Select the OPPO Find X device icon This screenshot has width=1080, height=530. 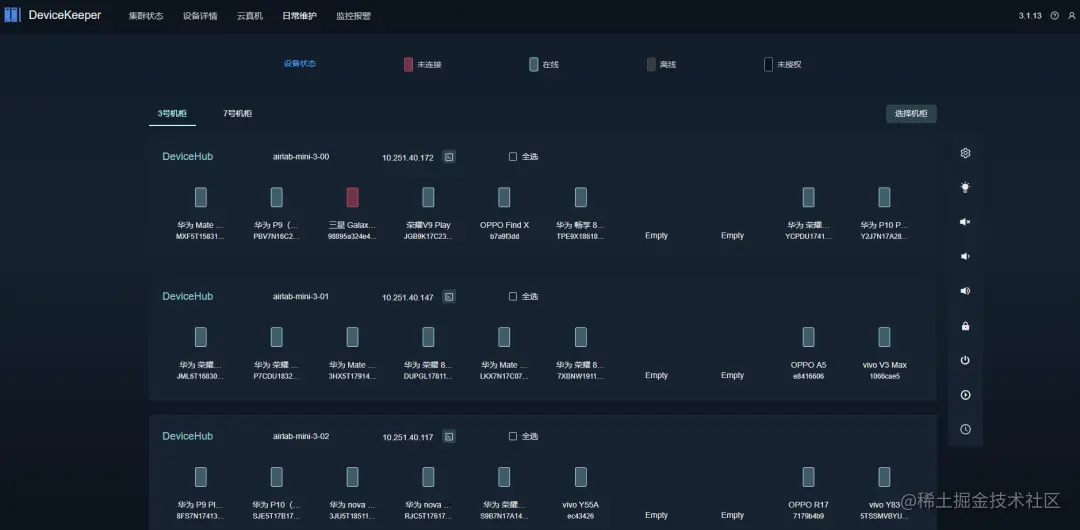[x=504, y=197]
